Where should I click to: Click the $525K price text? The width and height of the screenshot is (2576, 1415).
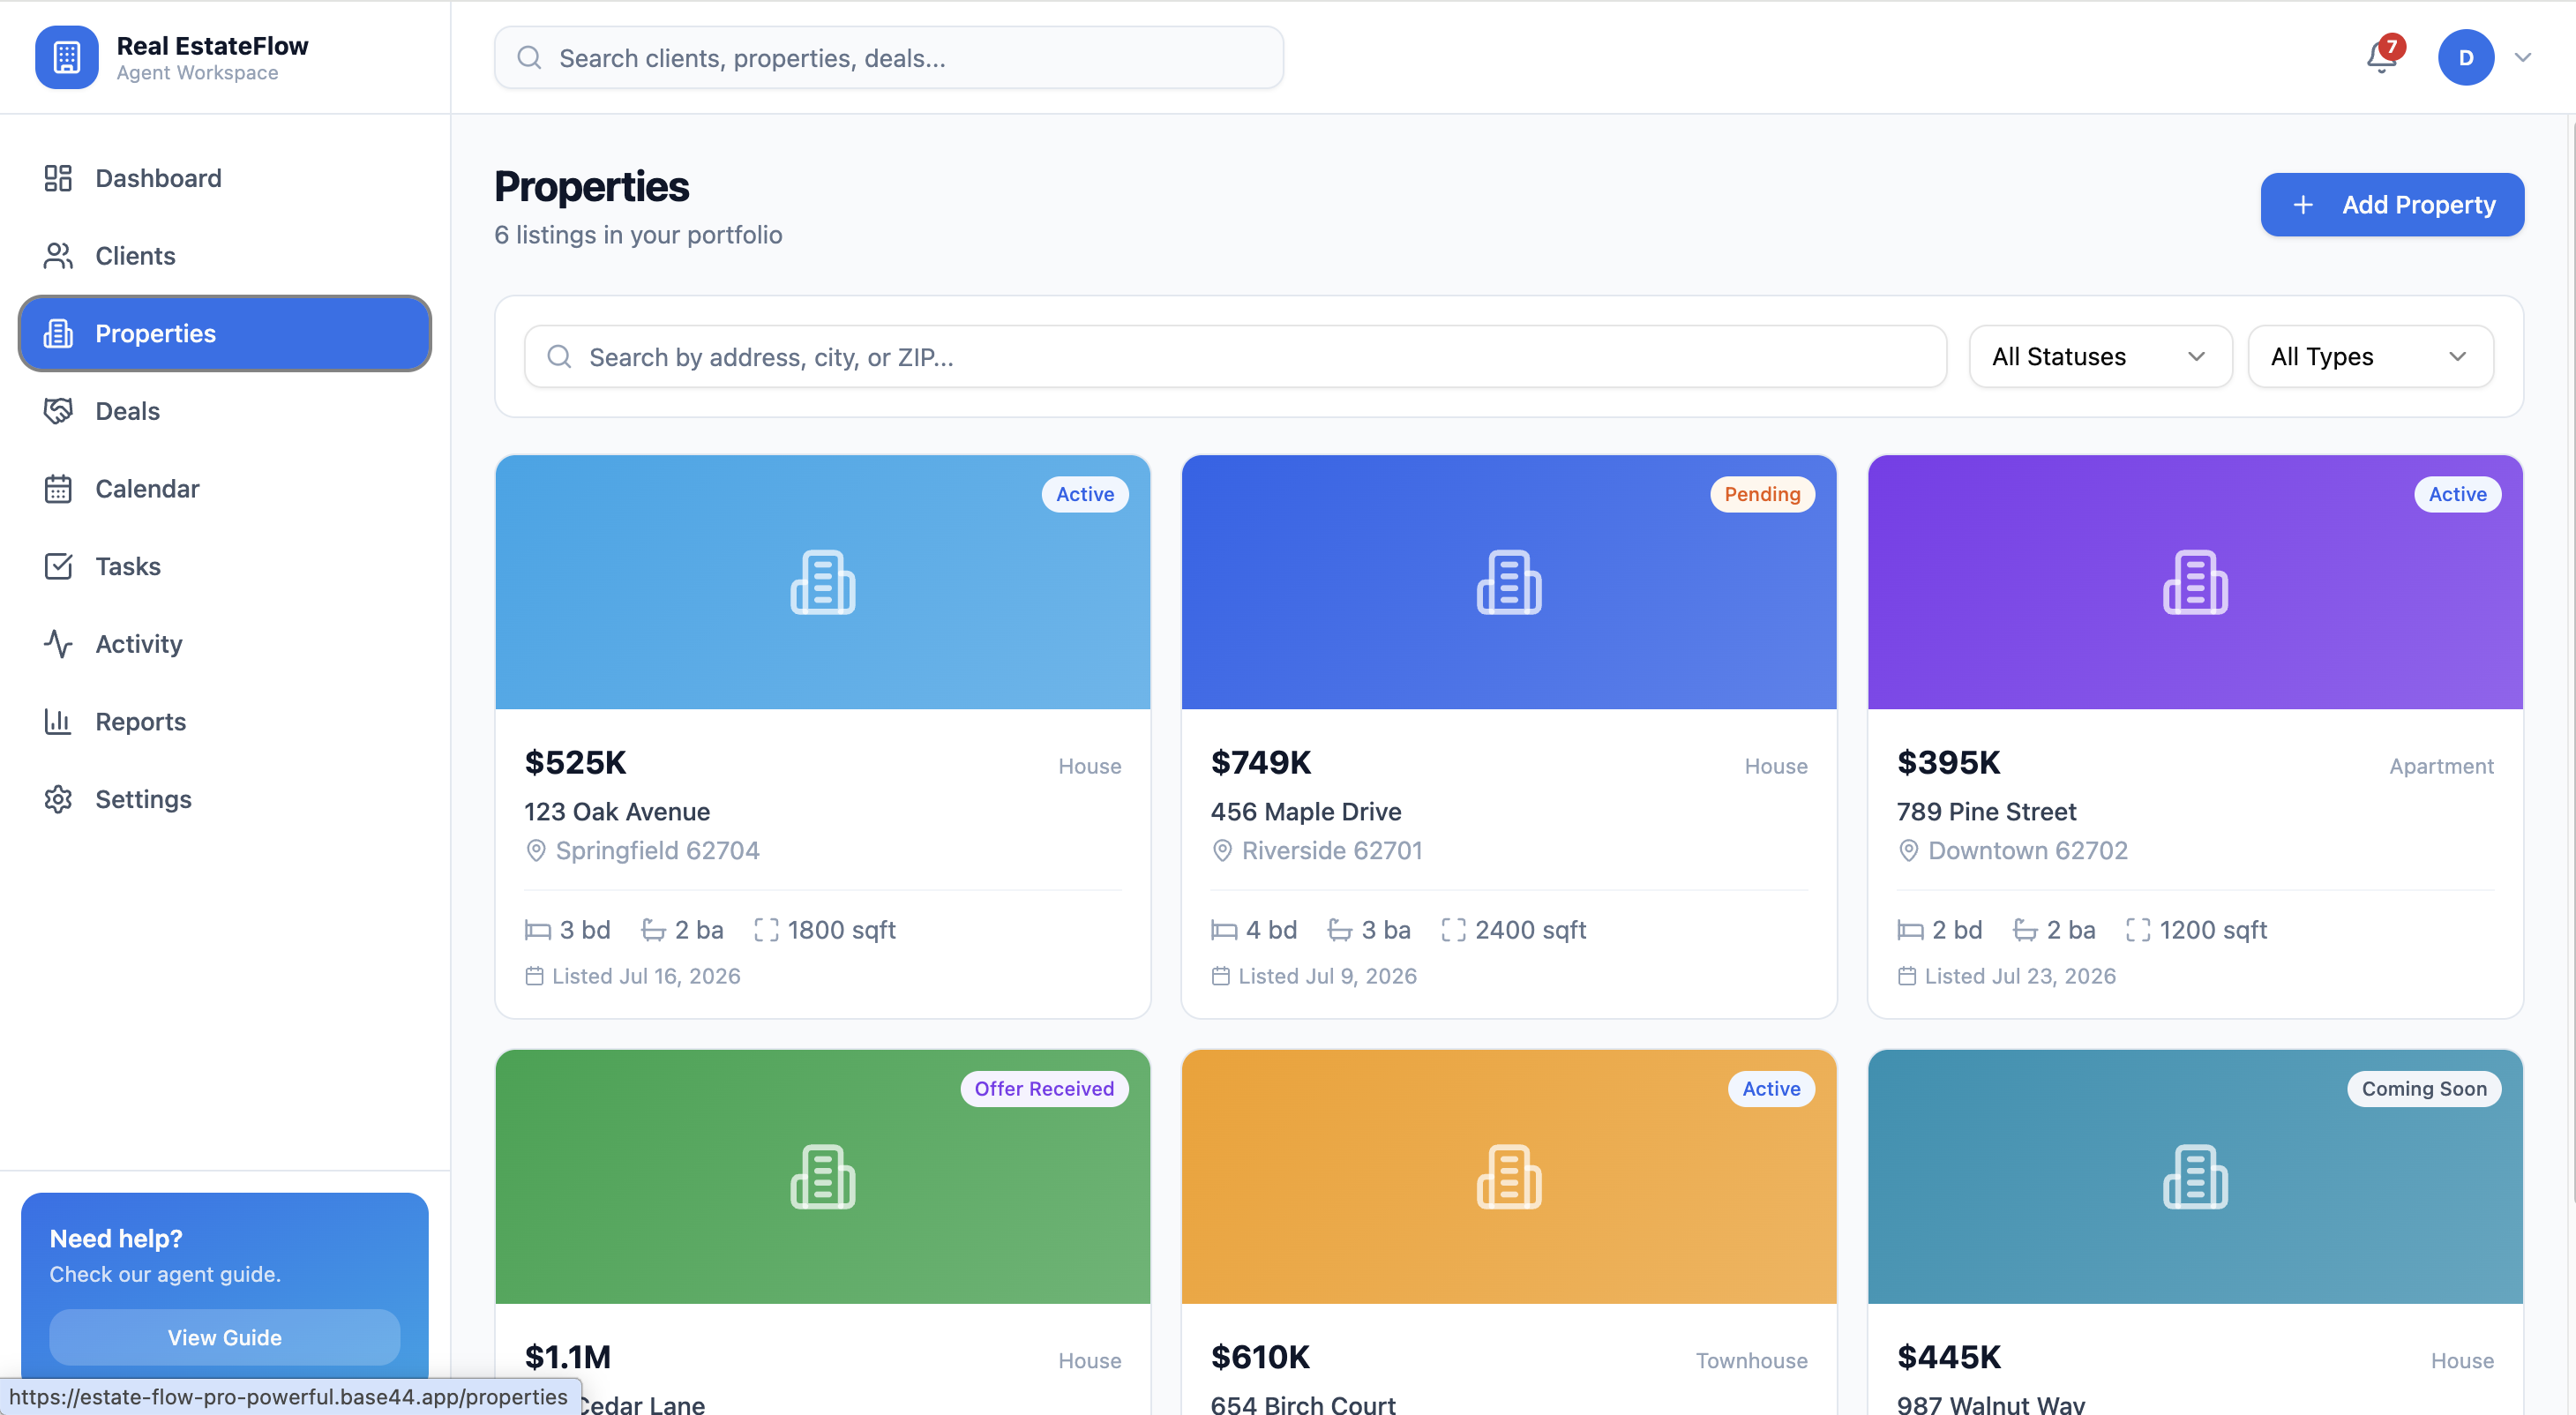pos(575,762)
